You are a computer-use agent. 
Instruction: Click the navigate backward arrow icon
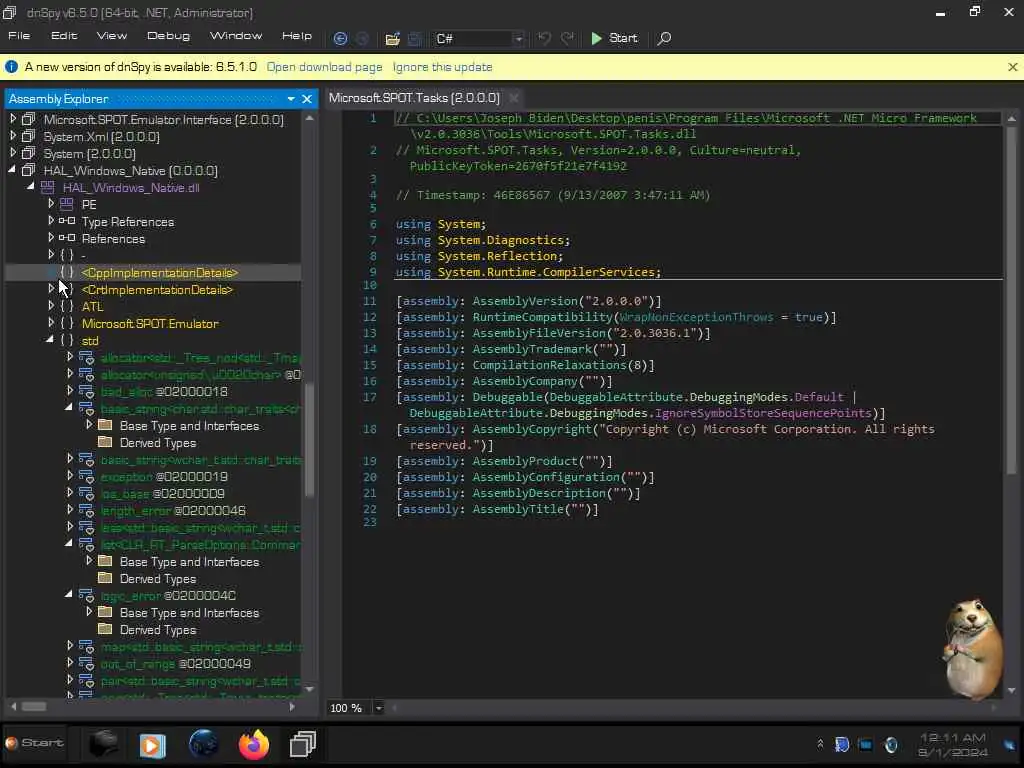(x=340, y=39)
